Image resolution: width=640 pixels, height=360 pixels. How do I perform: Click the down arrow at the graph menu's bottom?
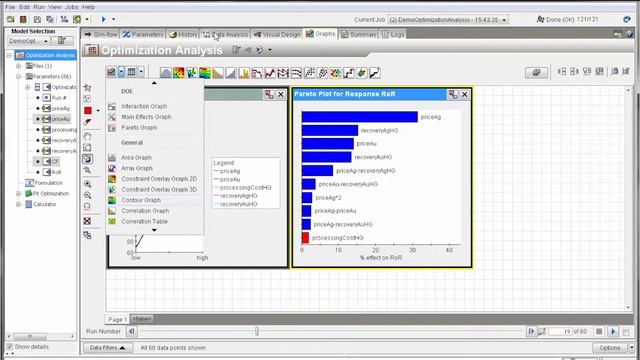pos(154,230)
